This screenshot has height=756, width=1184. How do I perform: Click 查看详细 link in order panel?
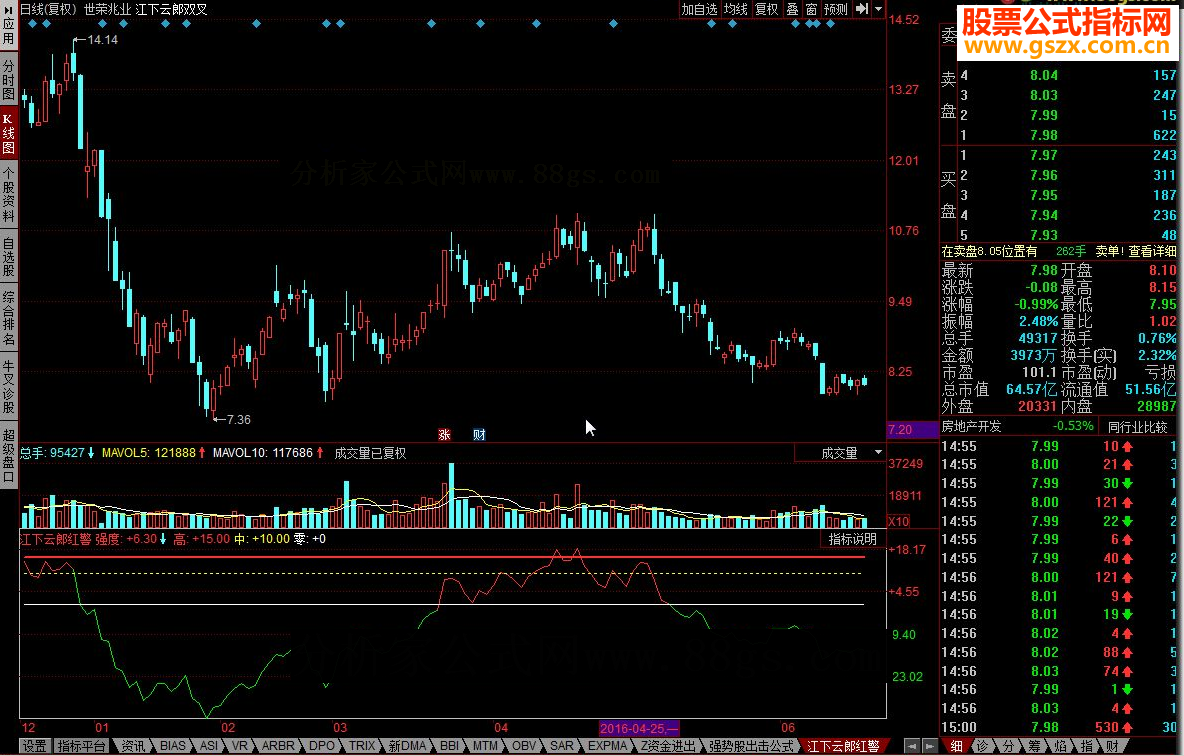(1150, 251)
